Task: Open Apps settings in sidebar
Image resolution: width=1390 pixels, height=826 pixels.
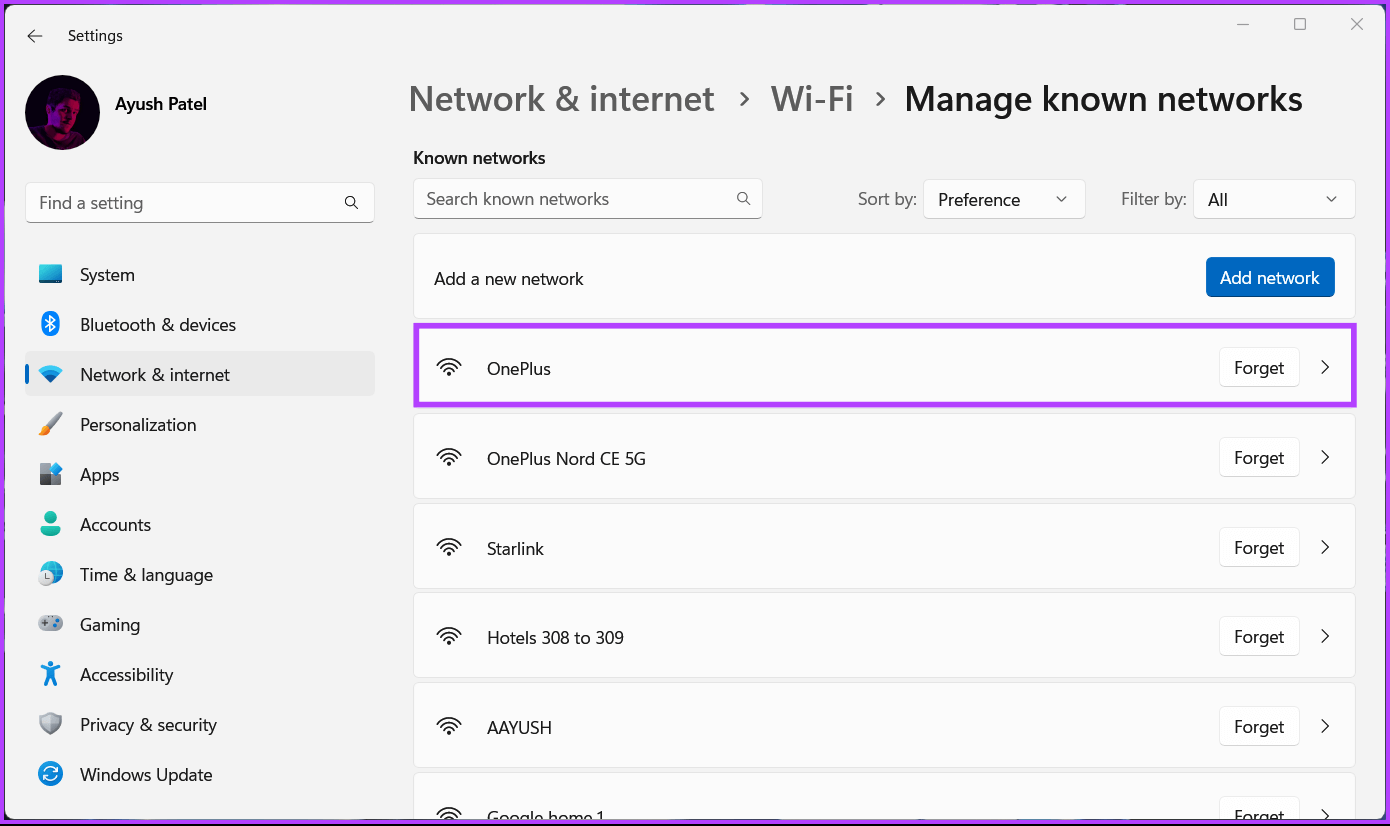Action: tap(200, 474)
